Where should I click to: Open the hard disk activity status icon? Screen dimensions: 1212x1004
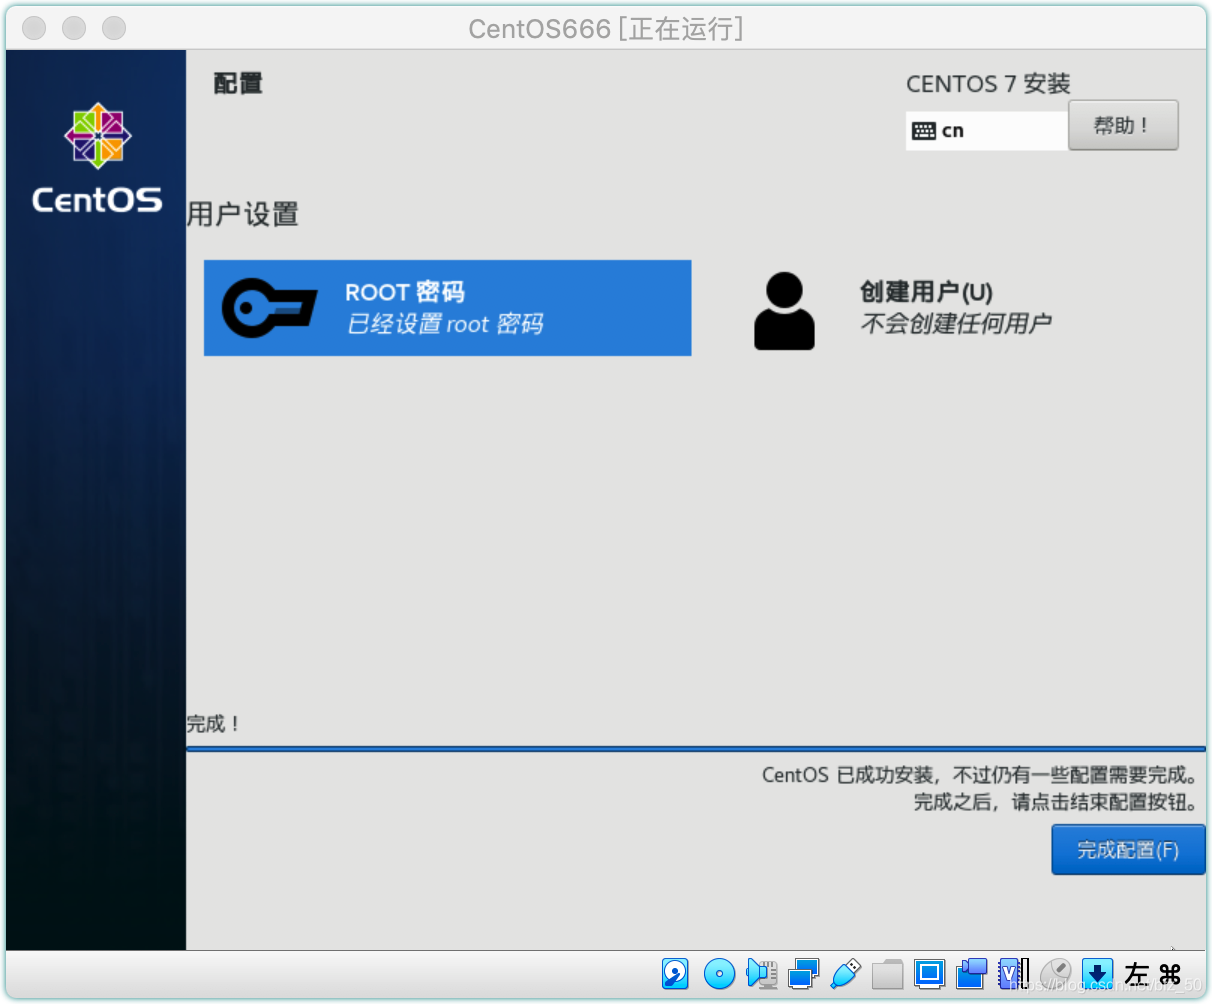pos(676,973)
